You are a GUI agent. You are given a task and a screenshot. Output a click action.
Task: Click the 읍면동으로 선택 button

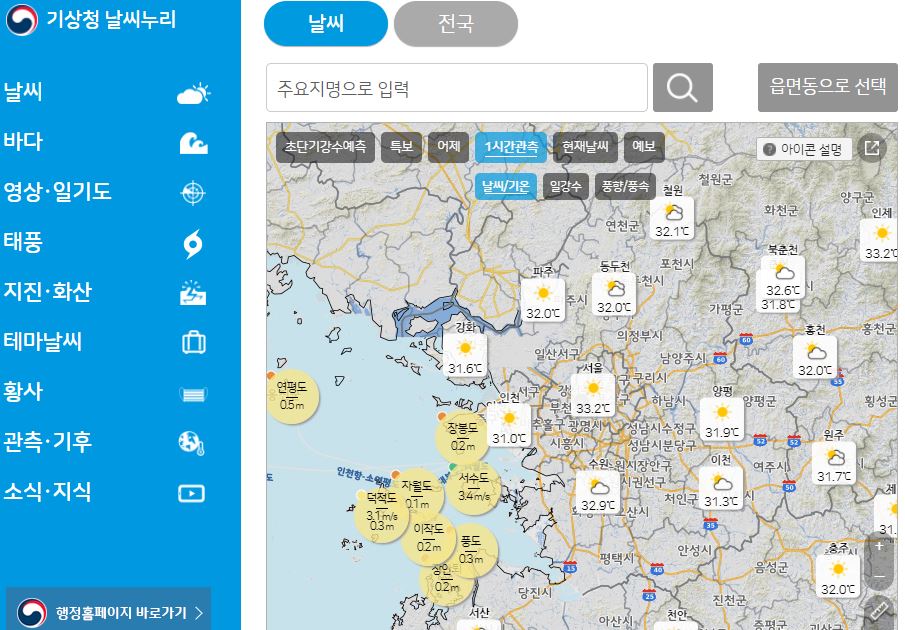pyautogui.click(x=828, y=87)
